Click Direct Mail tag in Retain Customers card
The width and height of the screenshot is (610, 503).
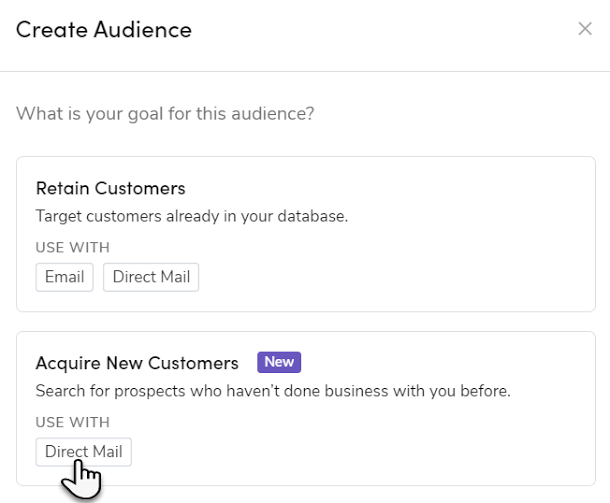point(151,277)
